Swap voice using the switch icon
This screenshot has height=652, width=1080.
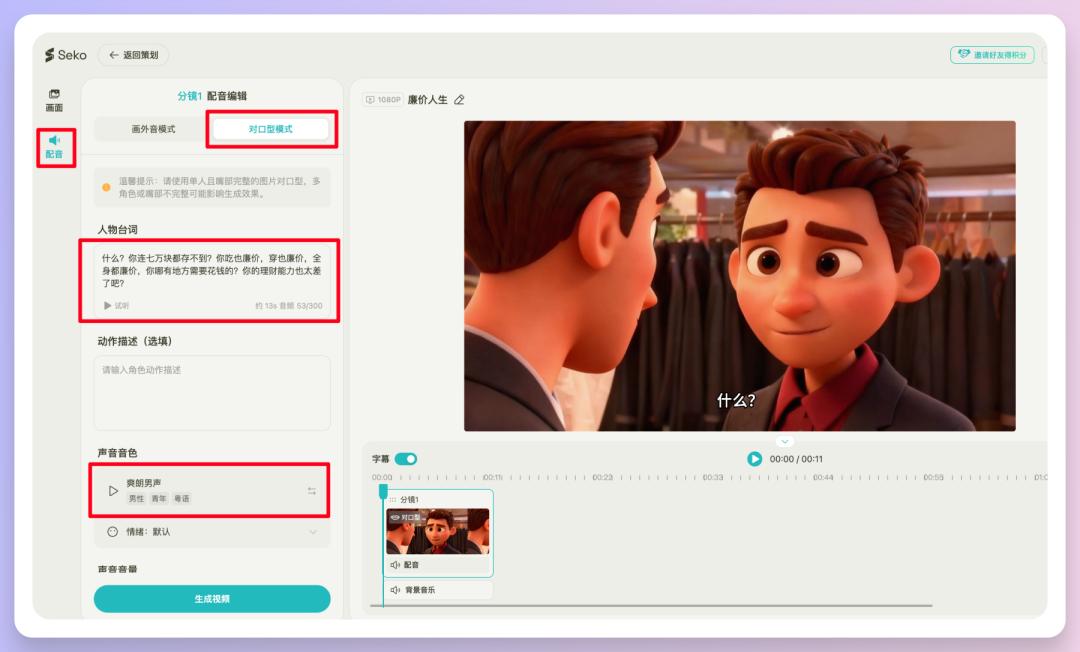pyautogui.click(x=312, y=491)
